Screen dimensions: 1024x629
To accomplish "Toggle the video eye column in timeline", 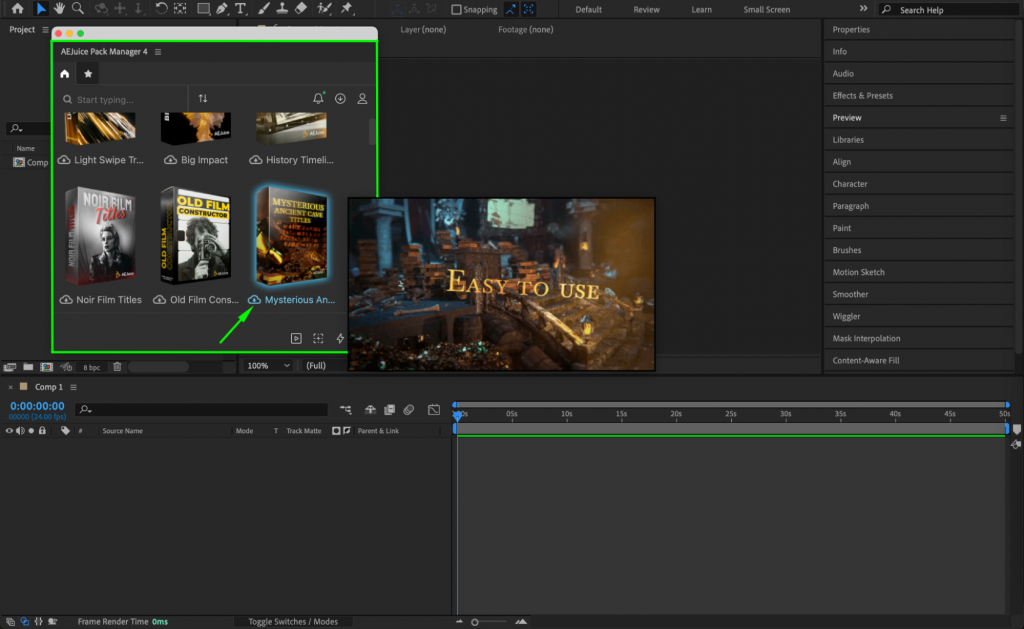I will [x=8, y=430].
